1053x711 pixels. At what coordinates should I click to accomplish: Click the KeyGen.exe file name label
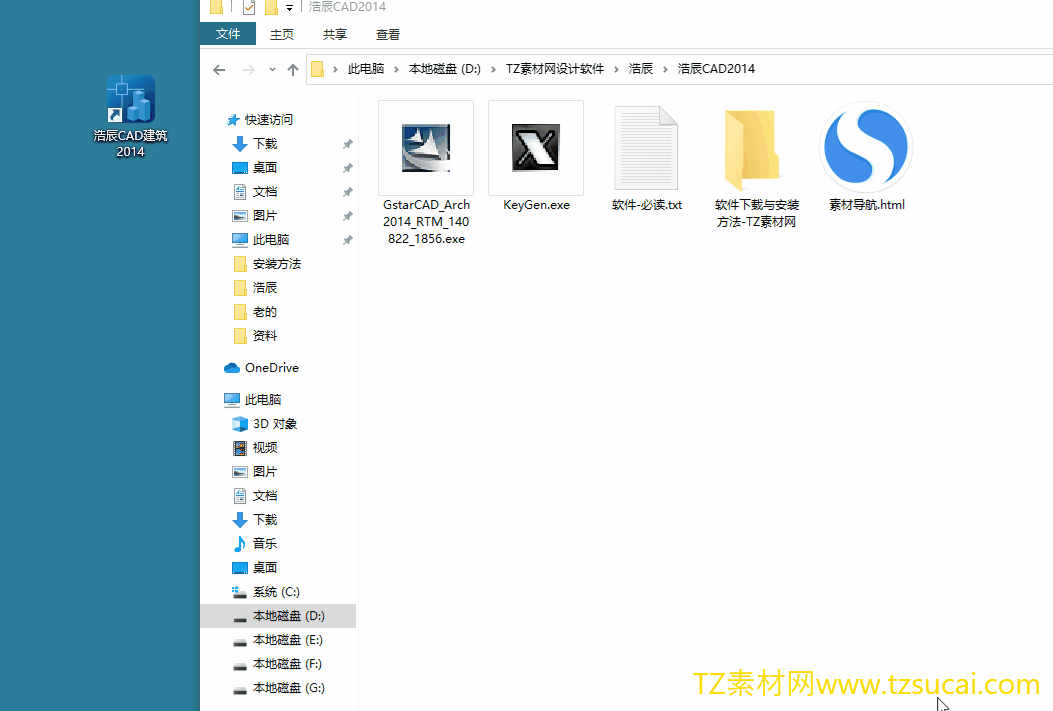tap(537, 205)
